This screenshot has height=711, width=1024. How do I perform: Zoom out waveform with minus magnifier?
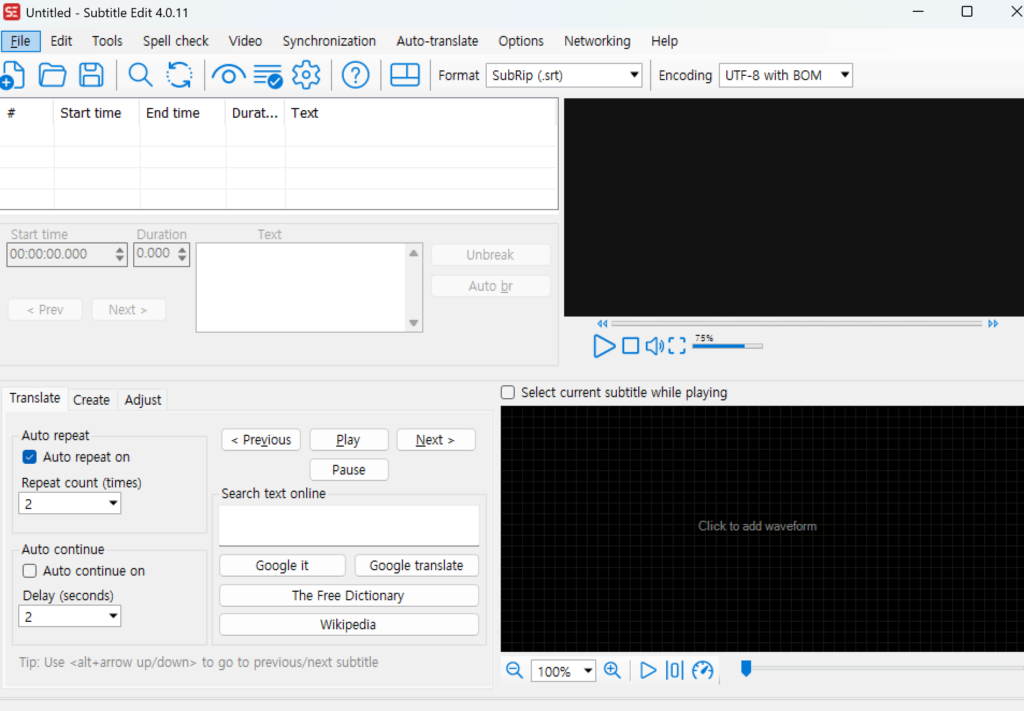515,671
